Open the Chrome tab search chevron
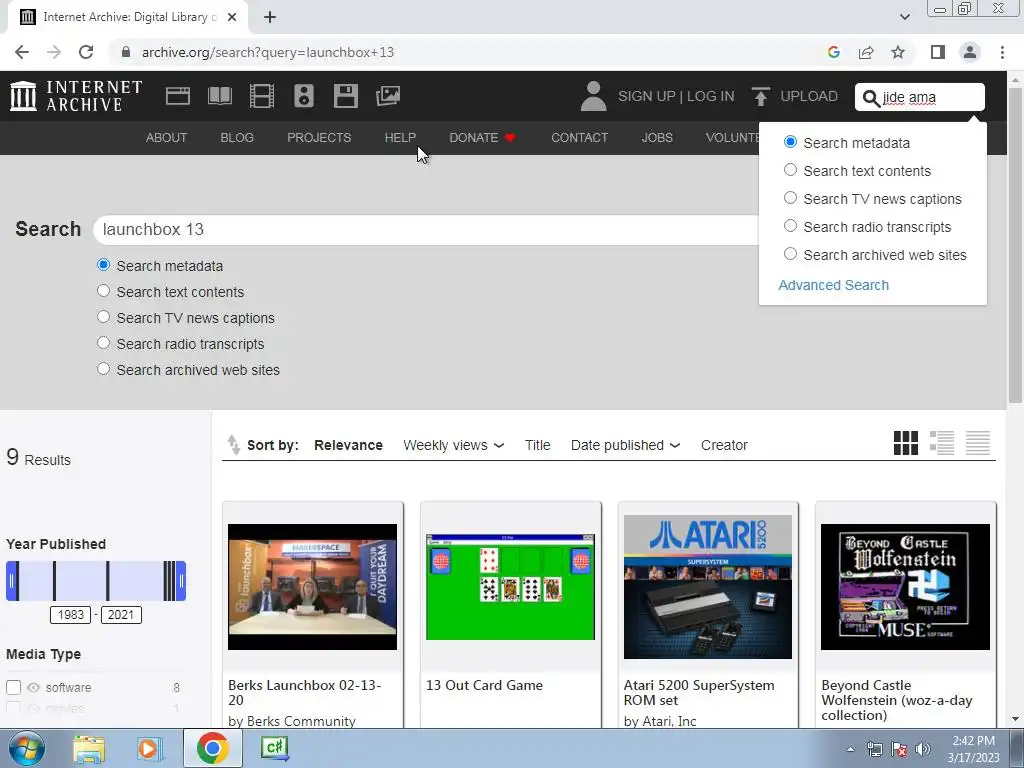 (x=904, y=17)
